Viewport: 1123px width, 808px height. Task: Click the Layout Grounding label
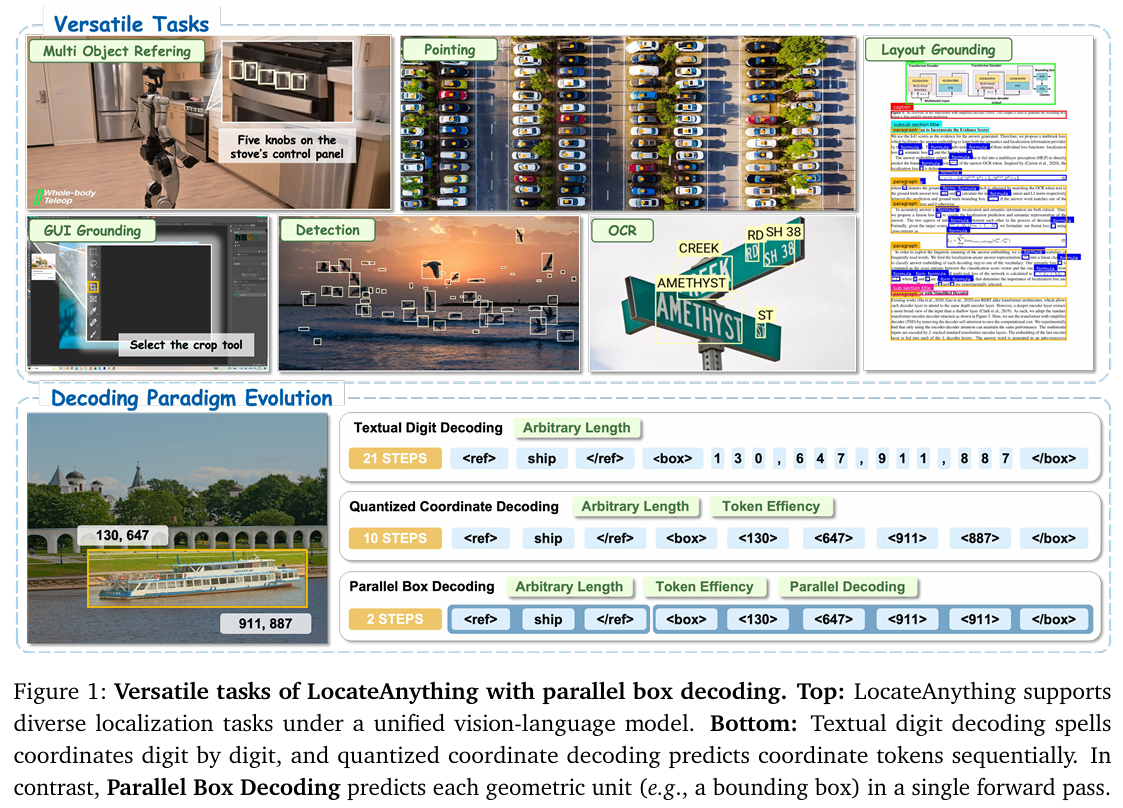pos(938,49)
